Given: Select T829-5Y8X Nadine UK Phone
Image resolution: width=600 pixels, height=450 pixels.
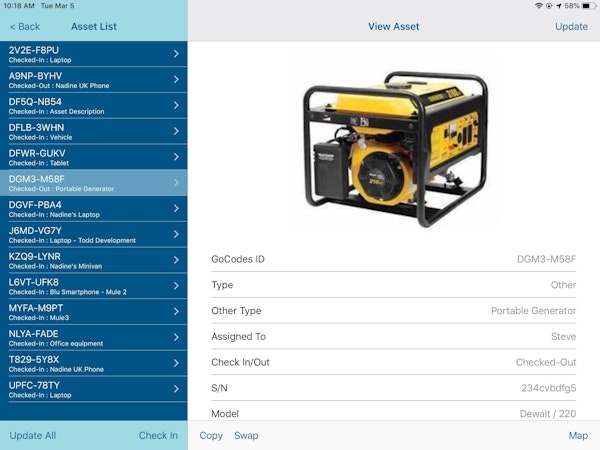Looking at the screenshot, I should point(90,363).
